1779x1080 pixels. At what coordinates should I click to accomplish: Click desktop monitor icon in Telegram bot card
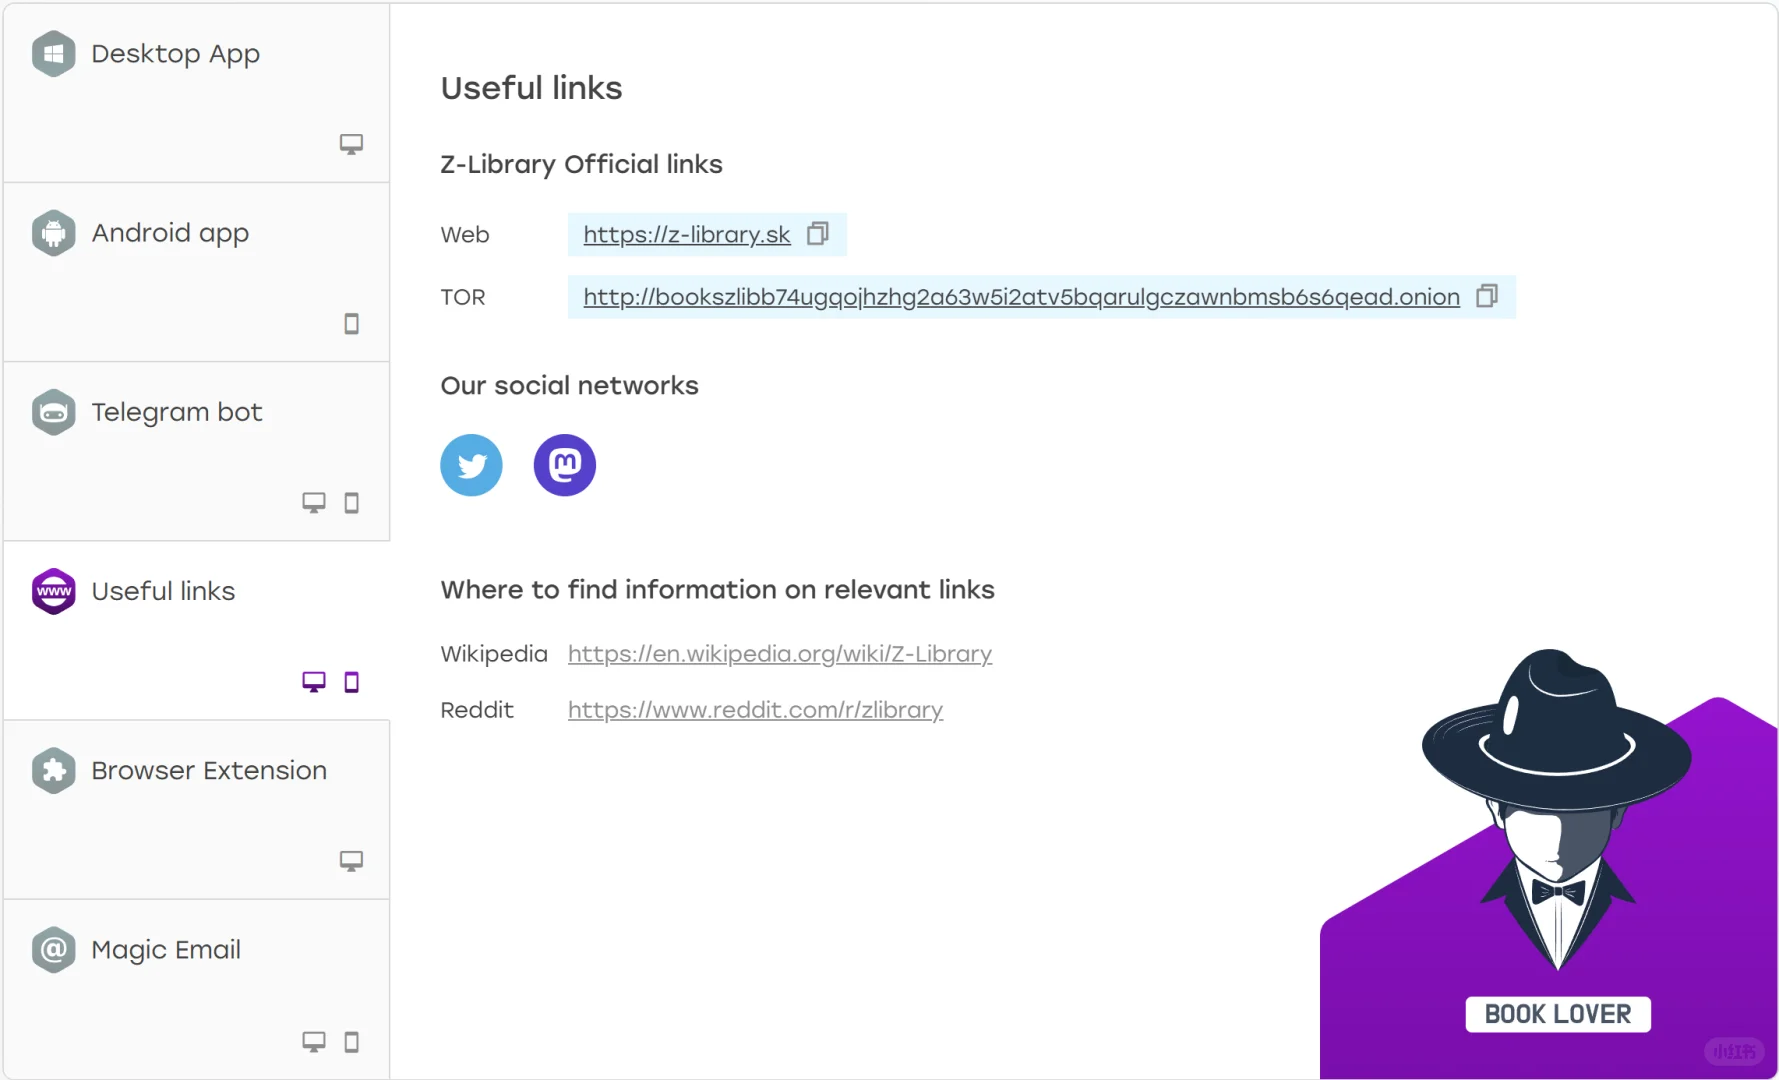click(314, 502)
